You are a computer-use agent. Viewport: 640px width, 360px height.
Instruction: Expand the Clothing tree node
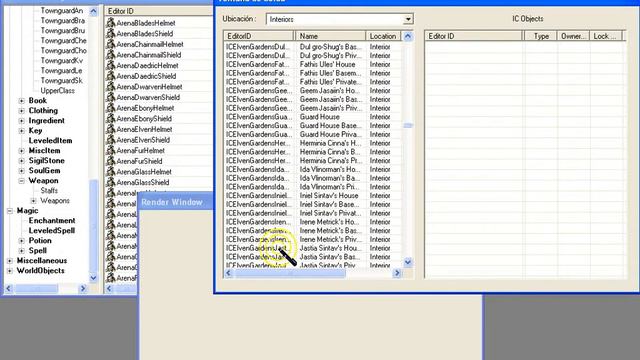click(22, 111)
